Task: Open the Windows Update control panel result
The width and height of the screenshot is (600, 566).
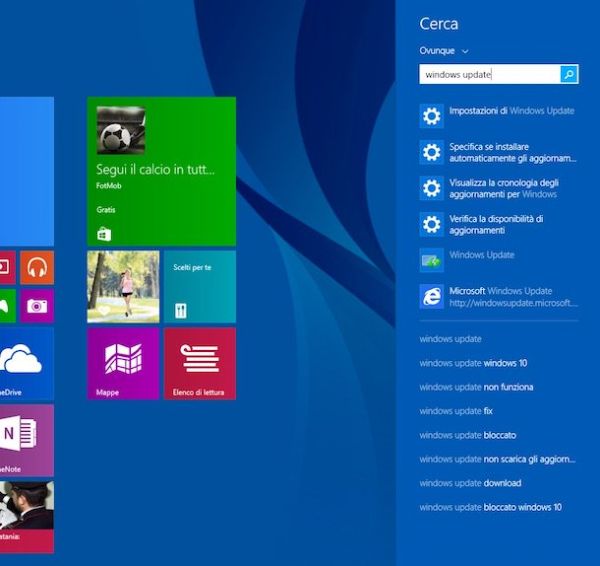Action: point(499,260)
